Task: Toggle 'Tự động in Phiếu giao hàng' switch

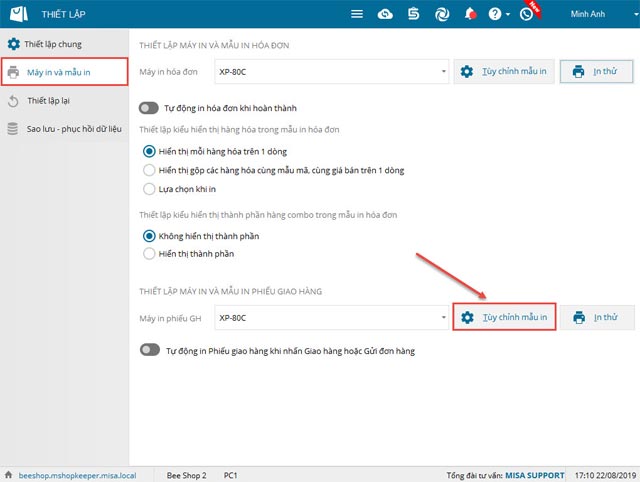Action: pos(149,350)
